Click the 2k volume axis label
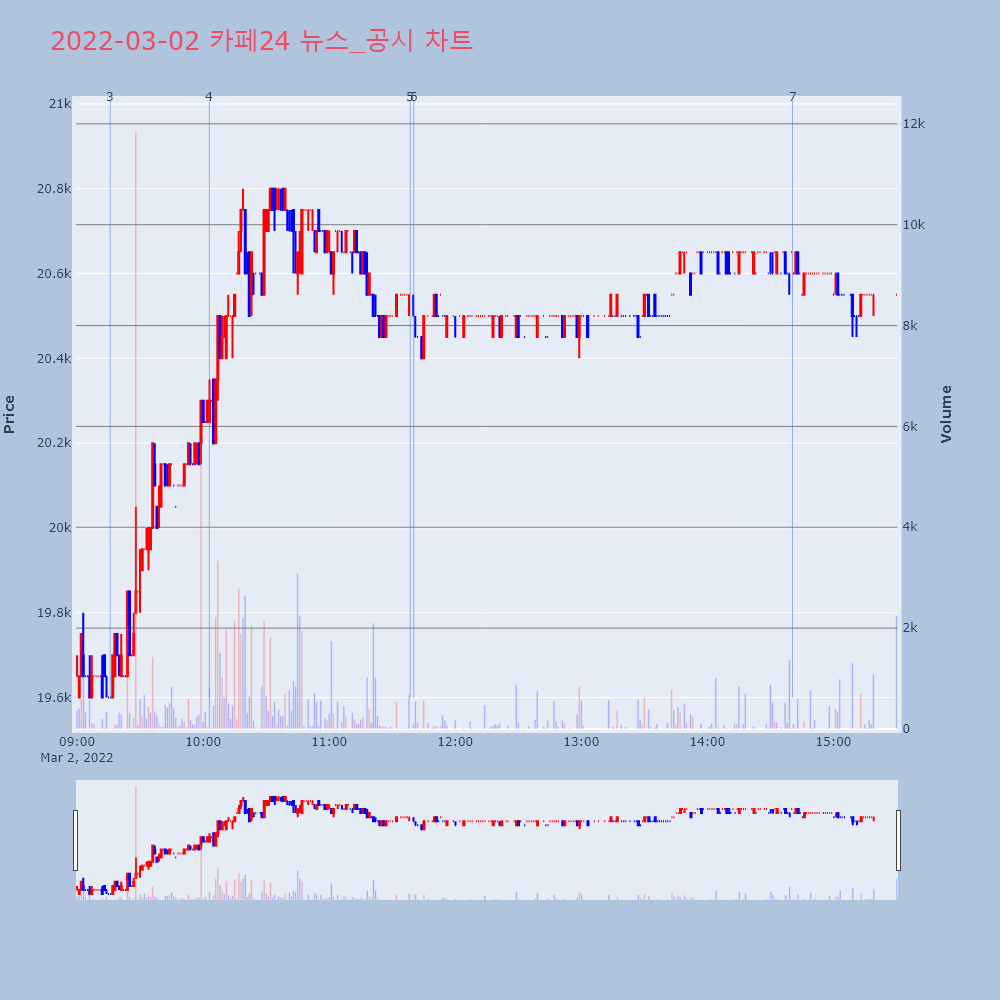Image resolution: width=1000 pixels, height=1000 pixels. (910, 628)
